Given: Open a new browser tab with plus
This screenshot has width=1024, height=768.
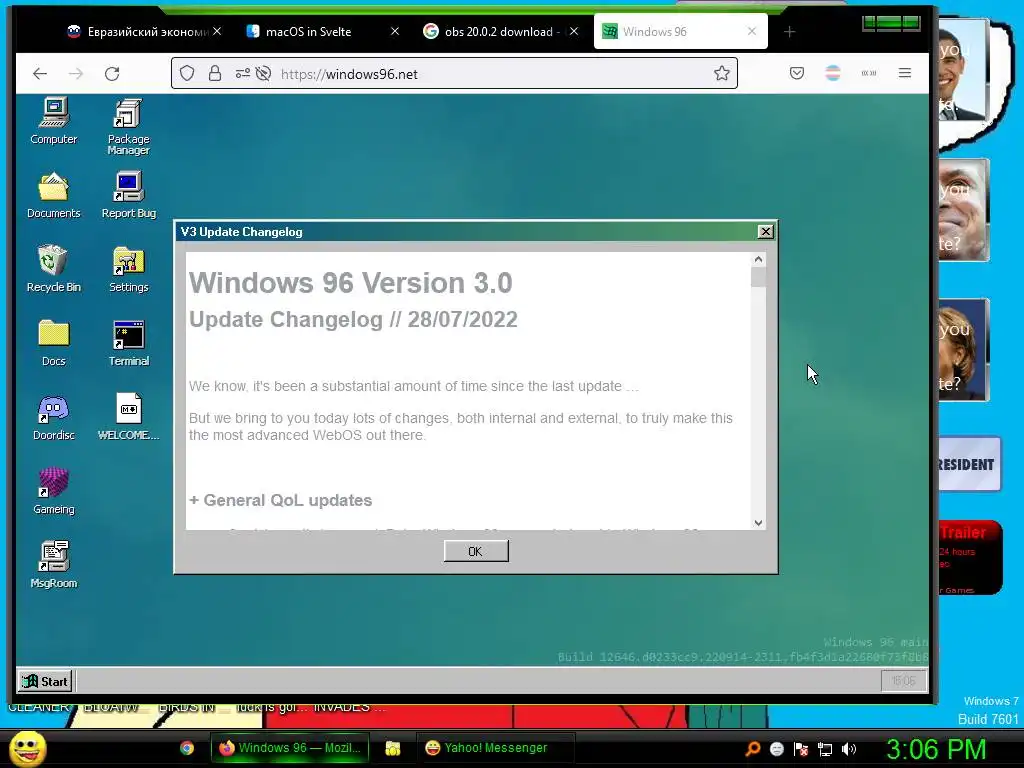Looking at the screenshot, I should (x=789, y=31).
